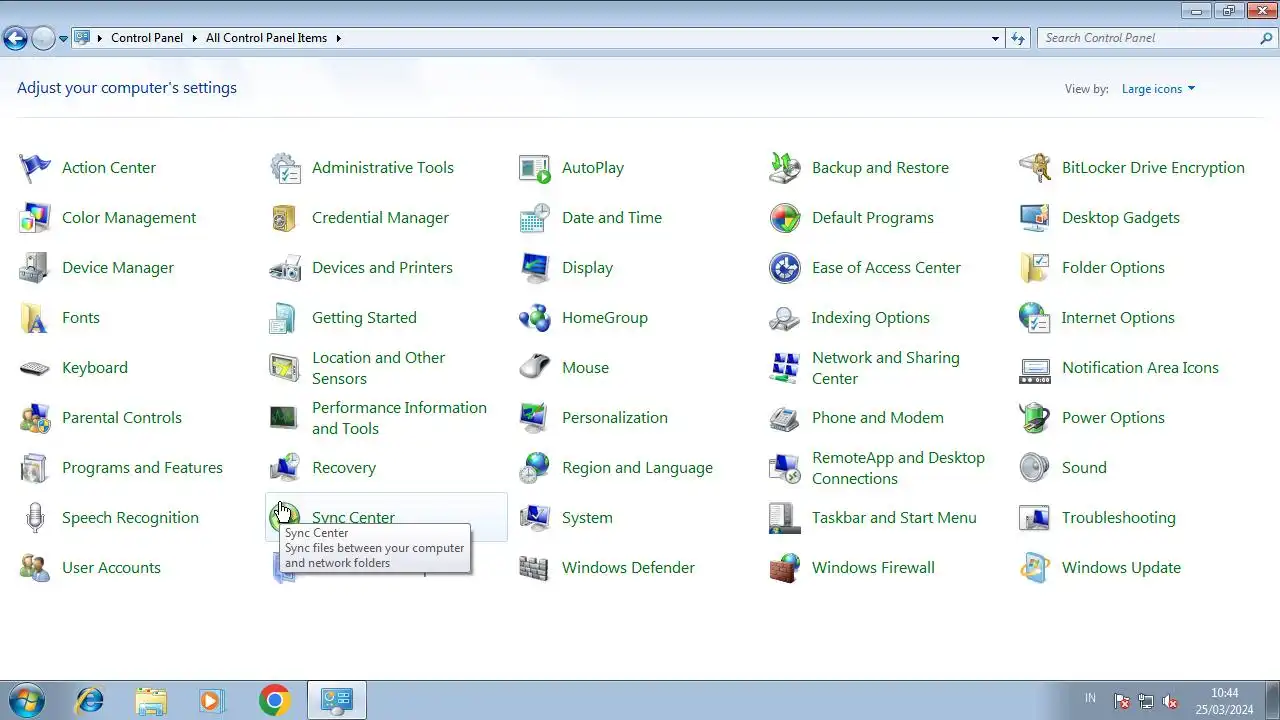Open the Parental Controls link
Viewport: 1280px width, 720px height.
pos(122,418)
